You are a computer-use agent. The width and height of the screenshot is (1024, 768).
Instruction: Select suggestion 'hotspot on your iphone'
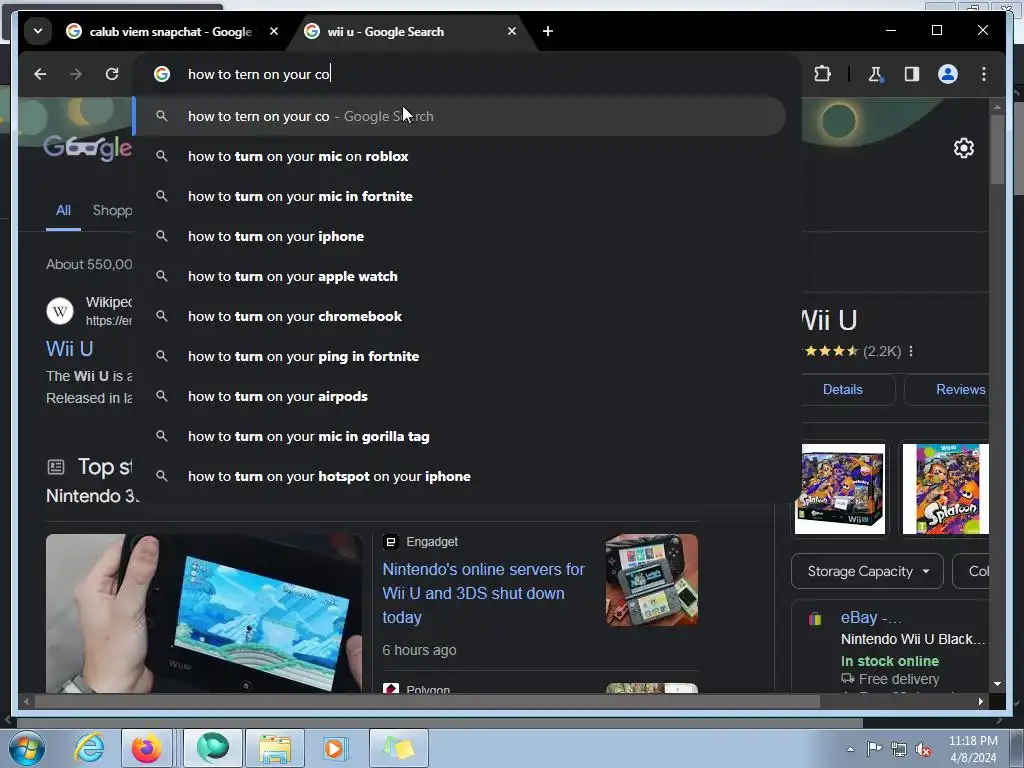(459, 476)
